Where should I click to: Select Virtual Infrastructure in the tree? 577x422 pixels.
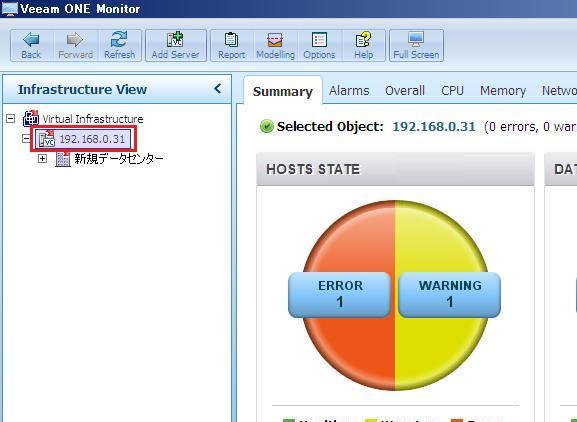pyautogui.click(x=93, y=119)
